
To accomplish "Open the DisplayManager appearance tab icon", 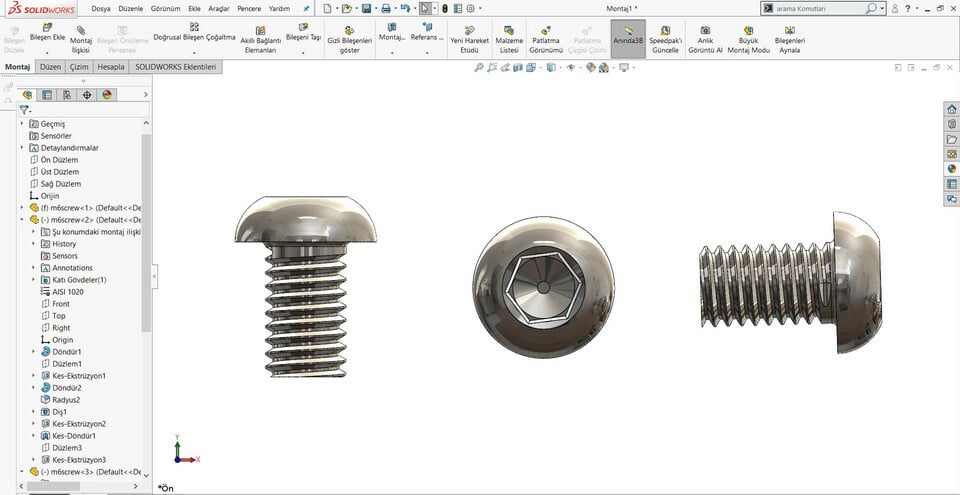I will pos(107,95).
